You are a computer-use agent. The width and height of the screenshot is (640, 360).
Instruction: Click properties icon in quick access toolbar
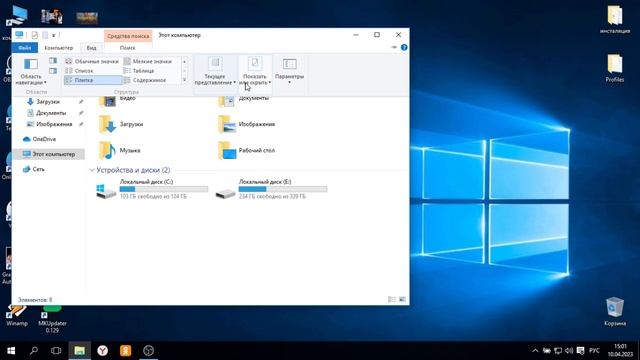tap(34, 35)
